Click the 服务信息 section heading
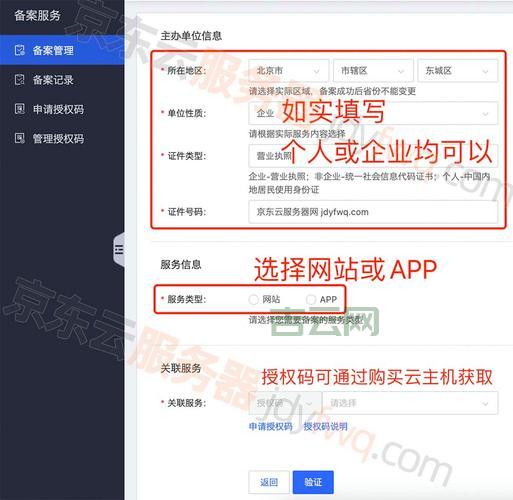This screenshot has width=513, height=500. point(181,265)
